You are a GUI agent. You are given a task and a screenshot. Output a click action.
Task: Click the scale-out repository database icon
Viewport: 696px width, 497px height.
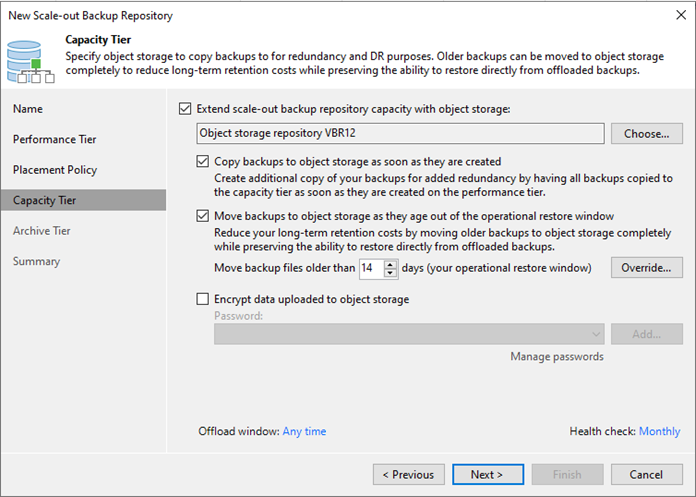30,62
